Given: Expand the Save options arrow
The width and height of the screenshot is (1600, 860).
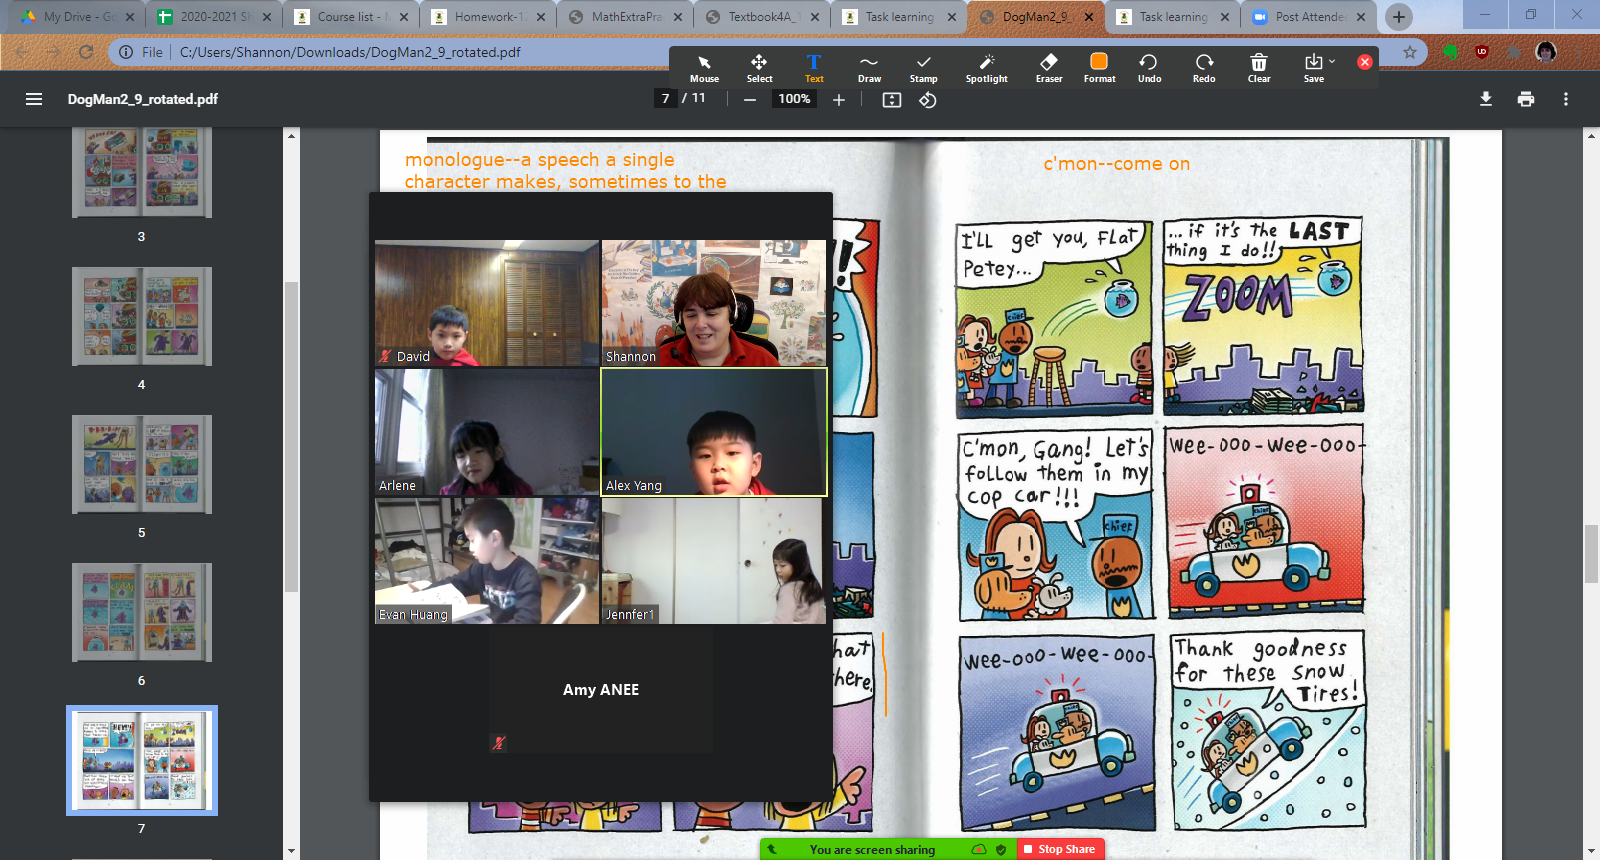Looking at the screenshot, I should pyautogui.click(x=1332, y=61).
